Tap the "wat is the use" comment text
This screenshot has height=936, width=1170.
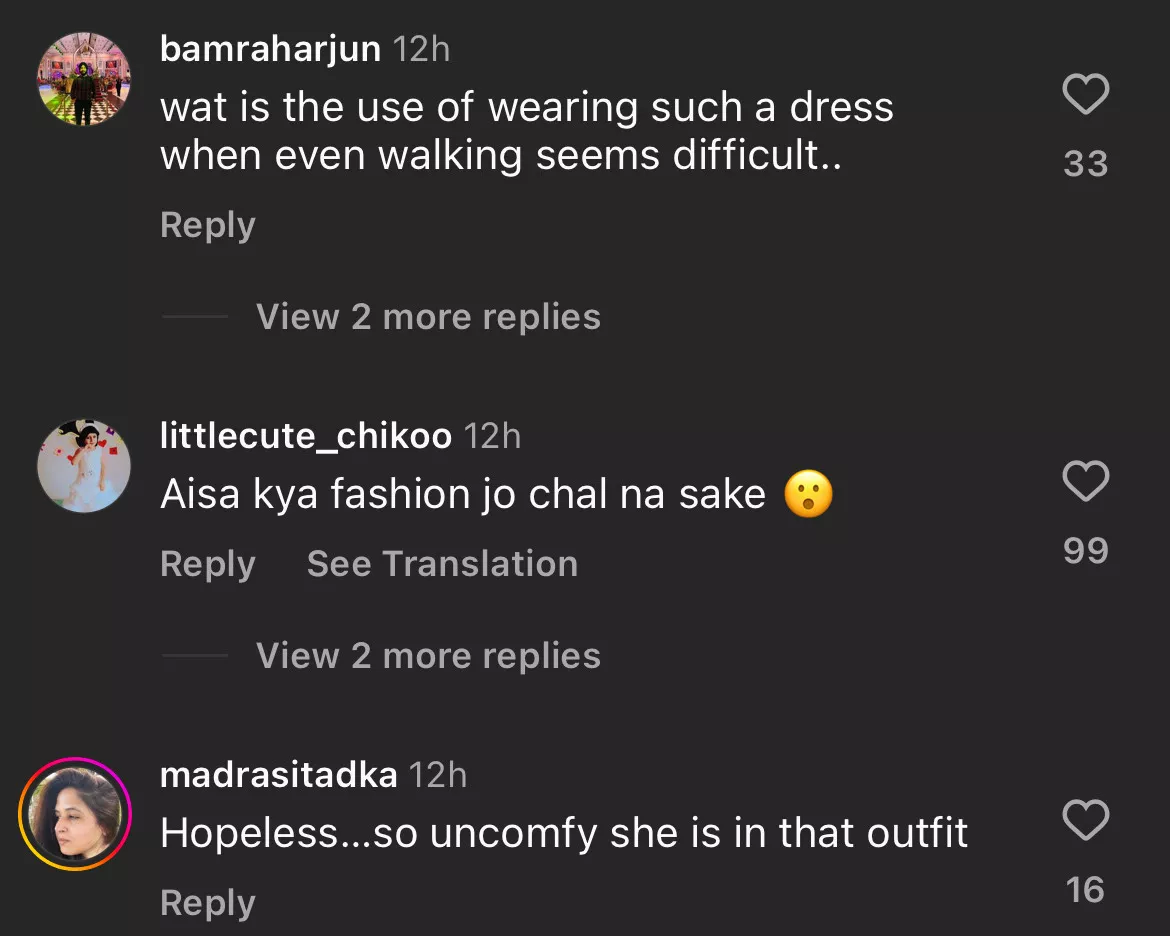click(x=526, y=131)
